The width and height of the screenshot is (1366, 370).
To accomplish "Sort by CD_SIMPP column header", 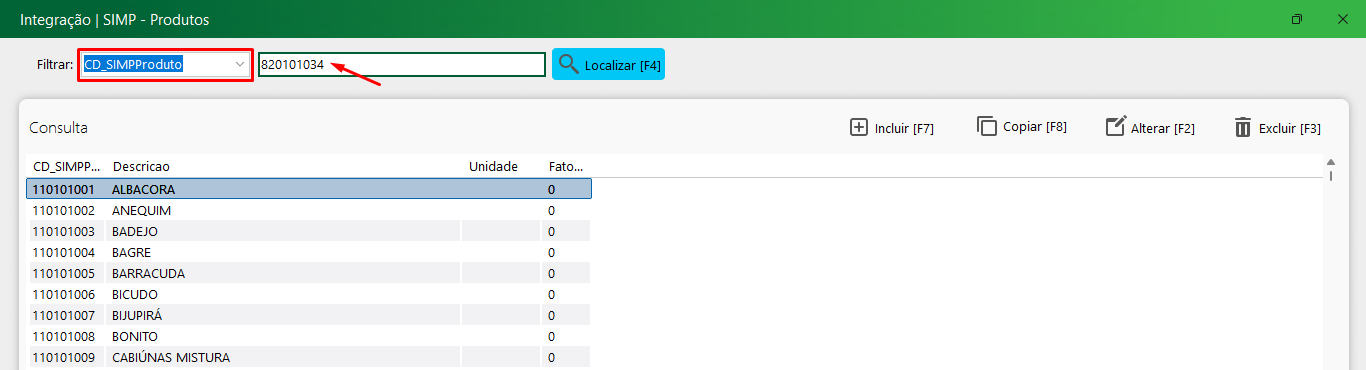I will point(65,166).
